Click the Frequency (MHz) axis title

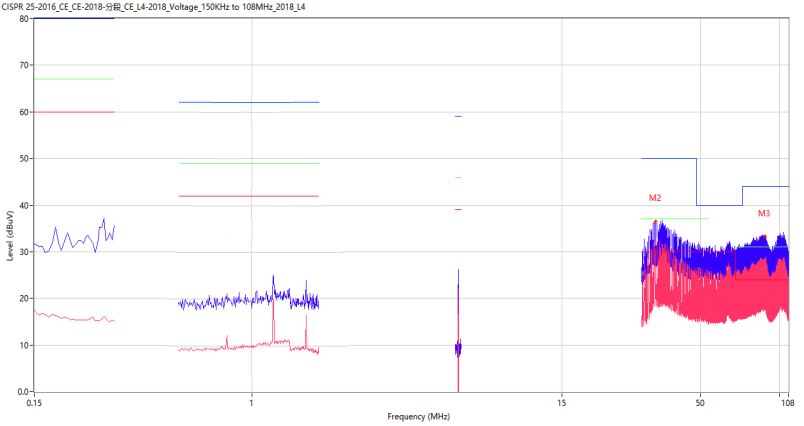pyautogui.click(x=418, y=416)
